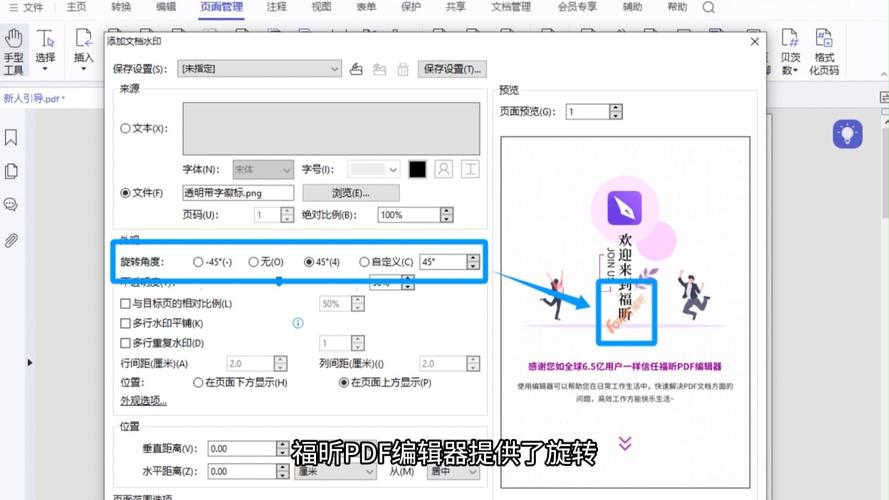Open the 从 alignment dropdown showing 居中

pos(453,471)
